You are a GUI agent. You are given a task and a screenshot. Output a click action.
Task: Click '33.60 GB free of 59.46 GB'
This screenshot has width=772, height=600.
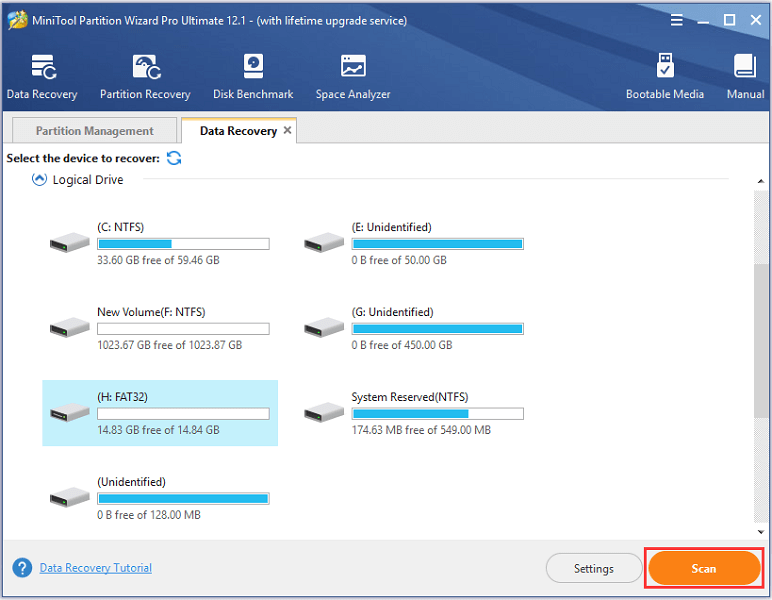click(x=158, y=260)
